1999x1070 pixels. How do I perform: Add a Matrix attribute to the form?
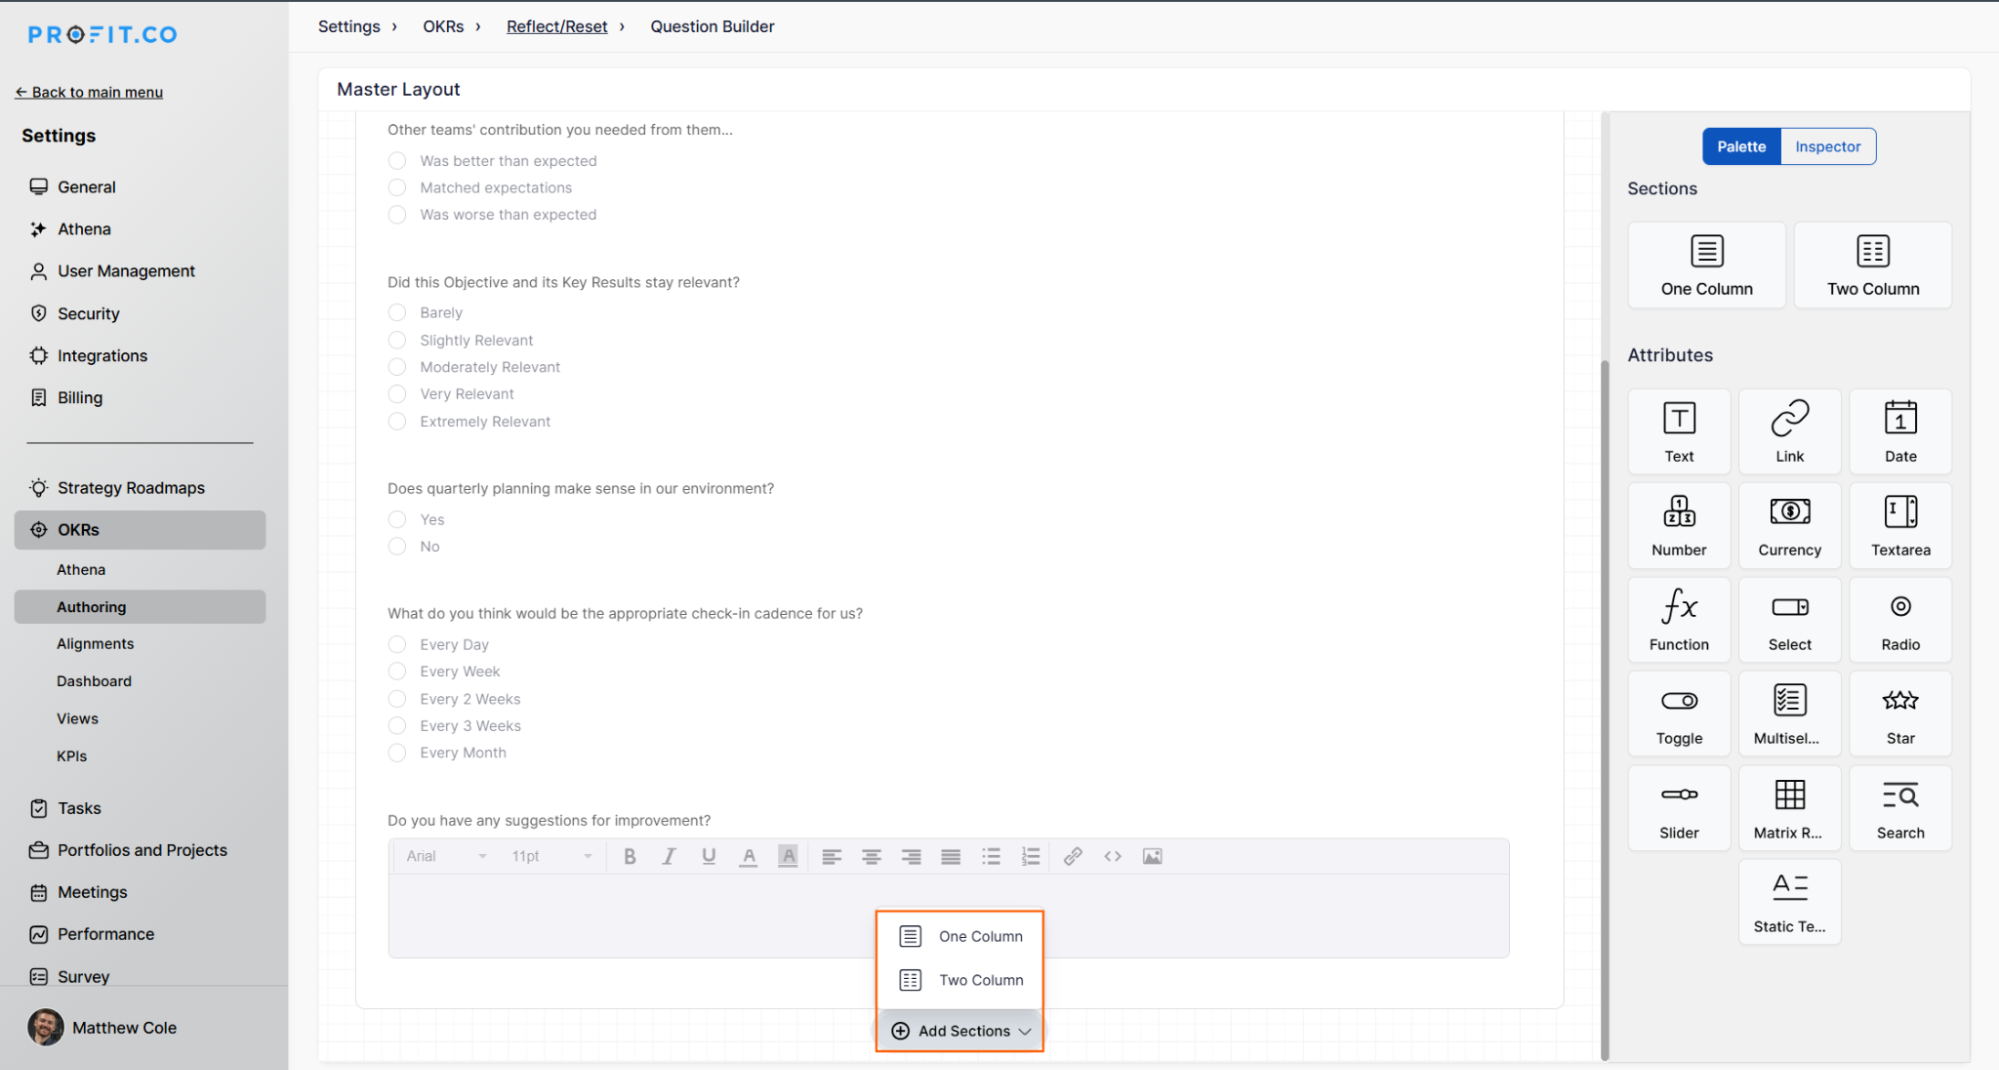[1789, 807]
